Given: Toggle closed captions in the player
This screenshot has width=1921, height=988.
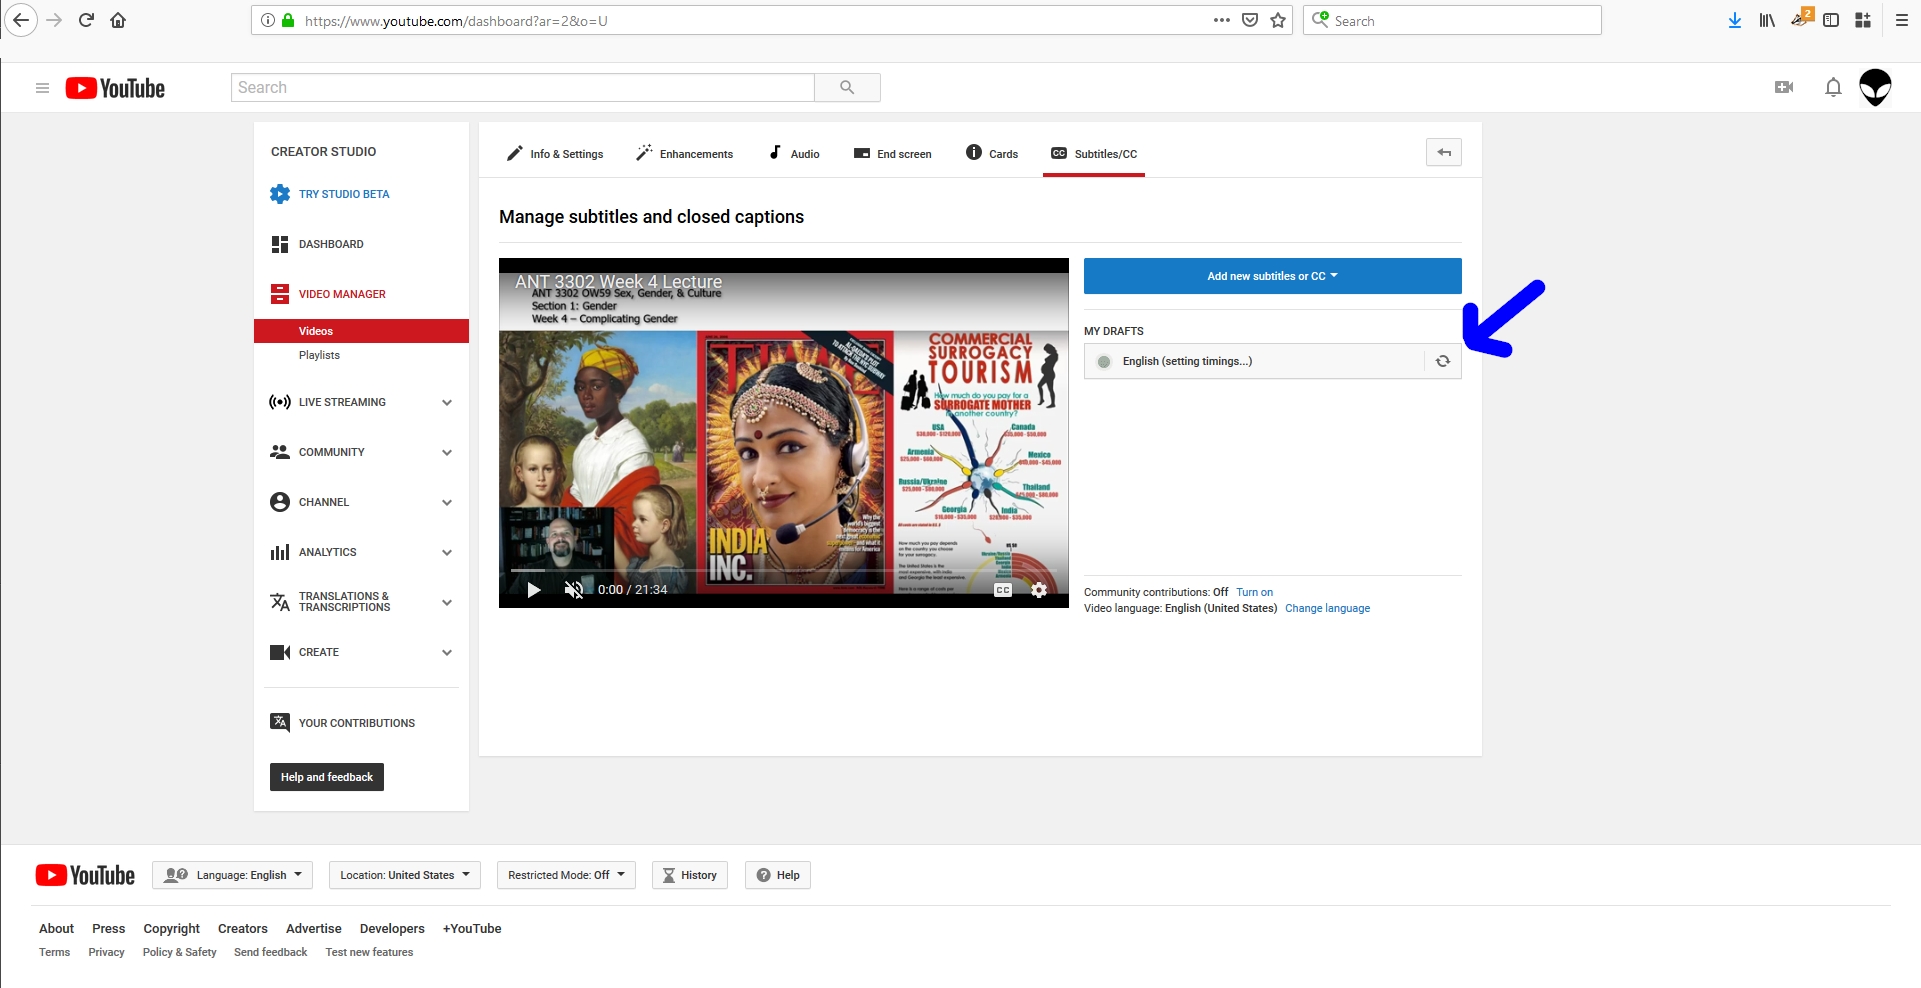Looking at the screenshot, I should 1003,590.
